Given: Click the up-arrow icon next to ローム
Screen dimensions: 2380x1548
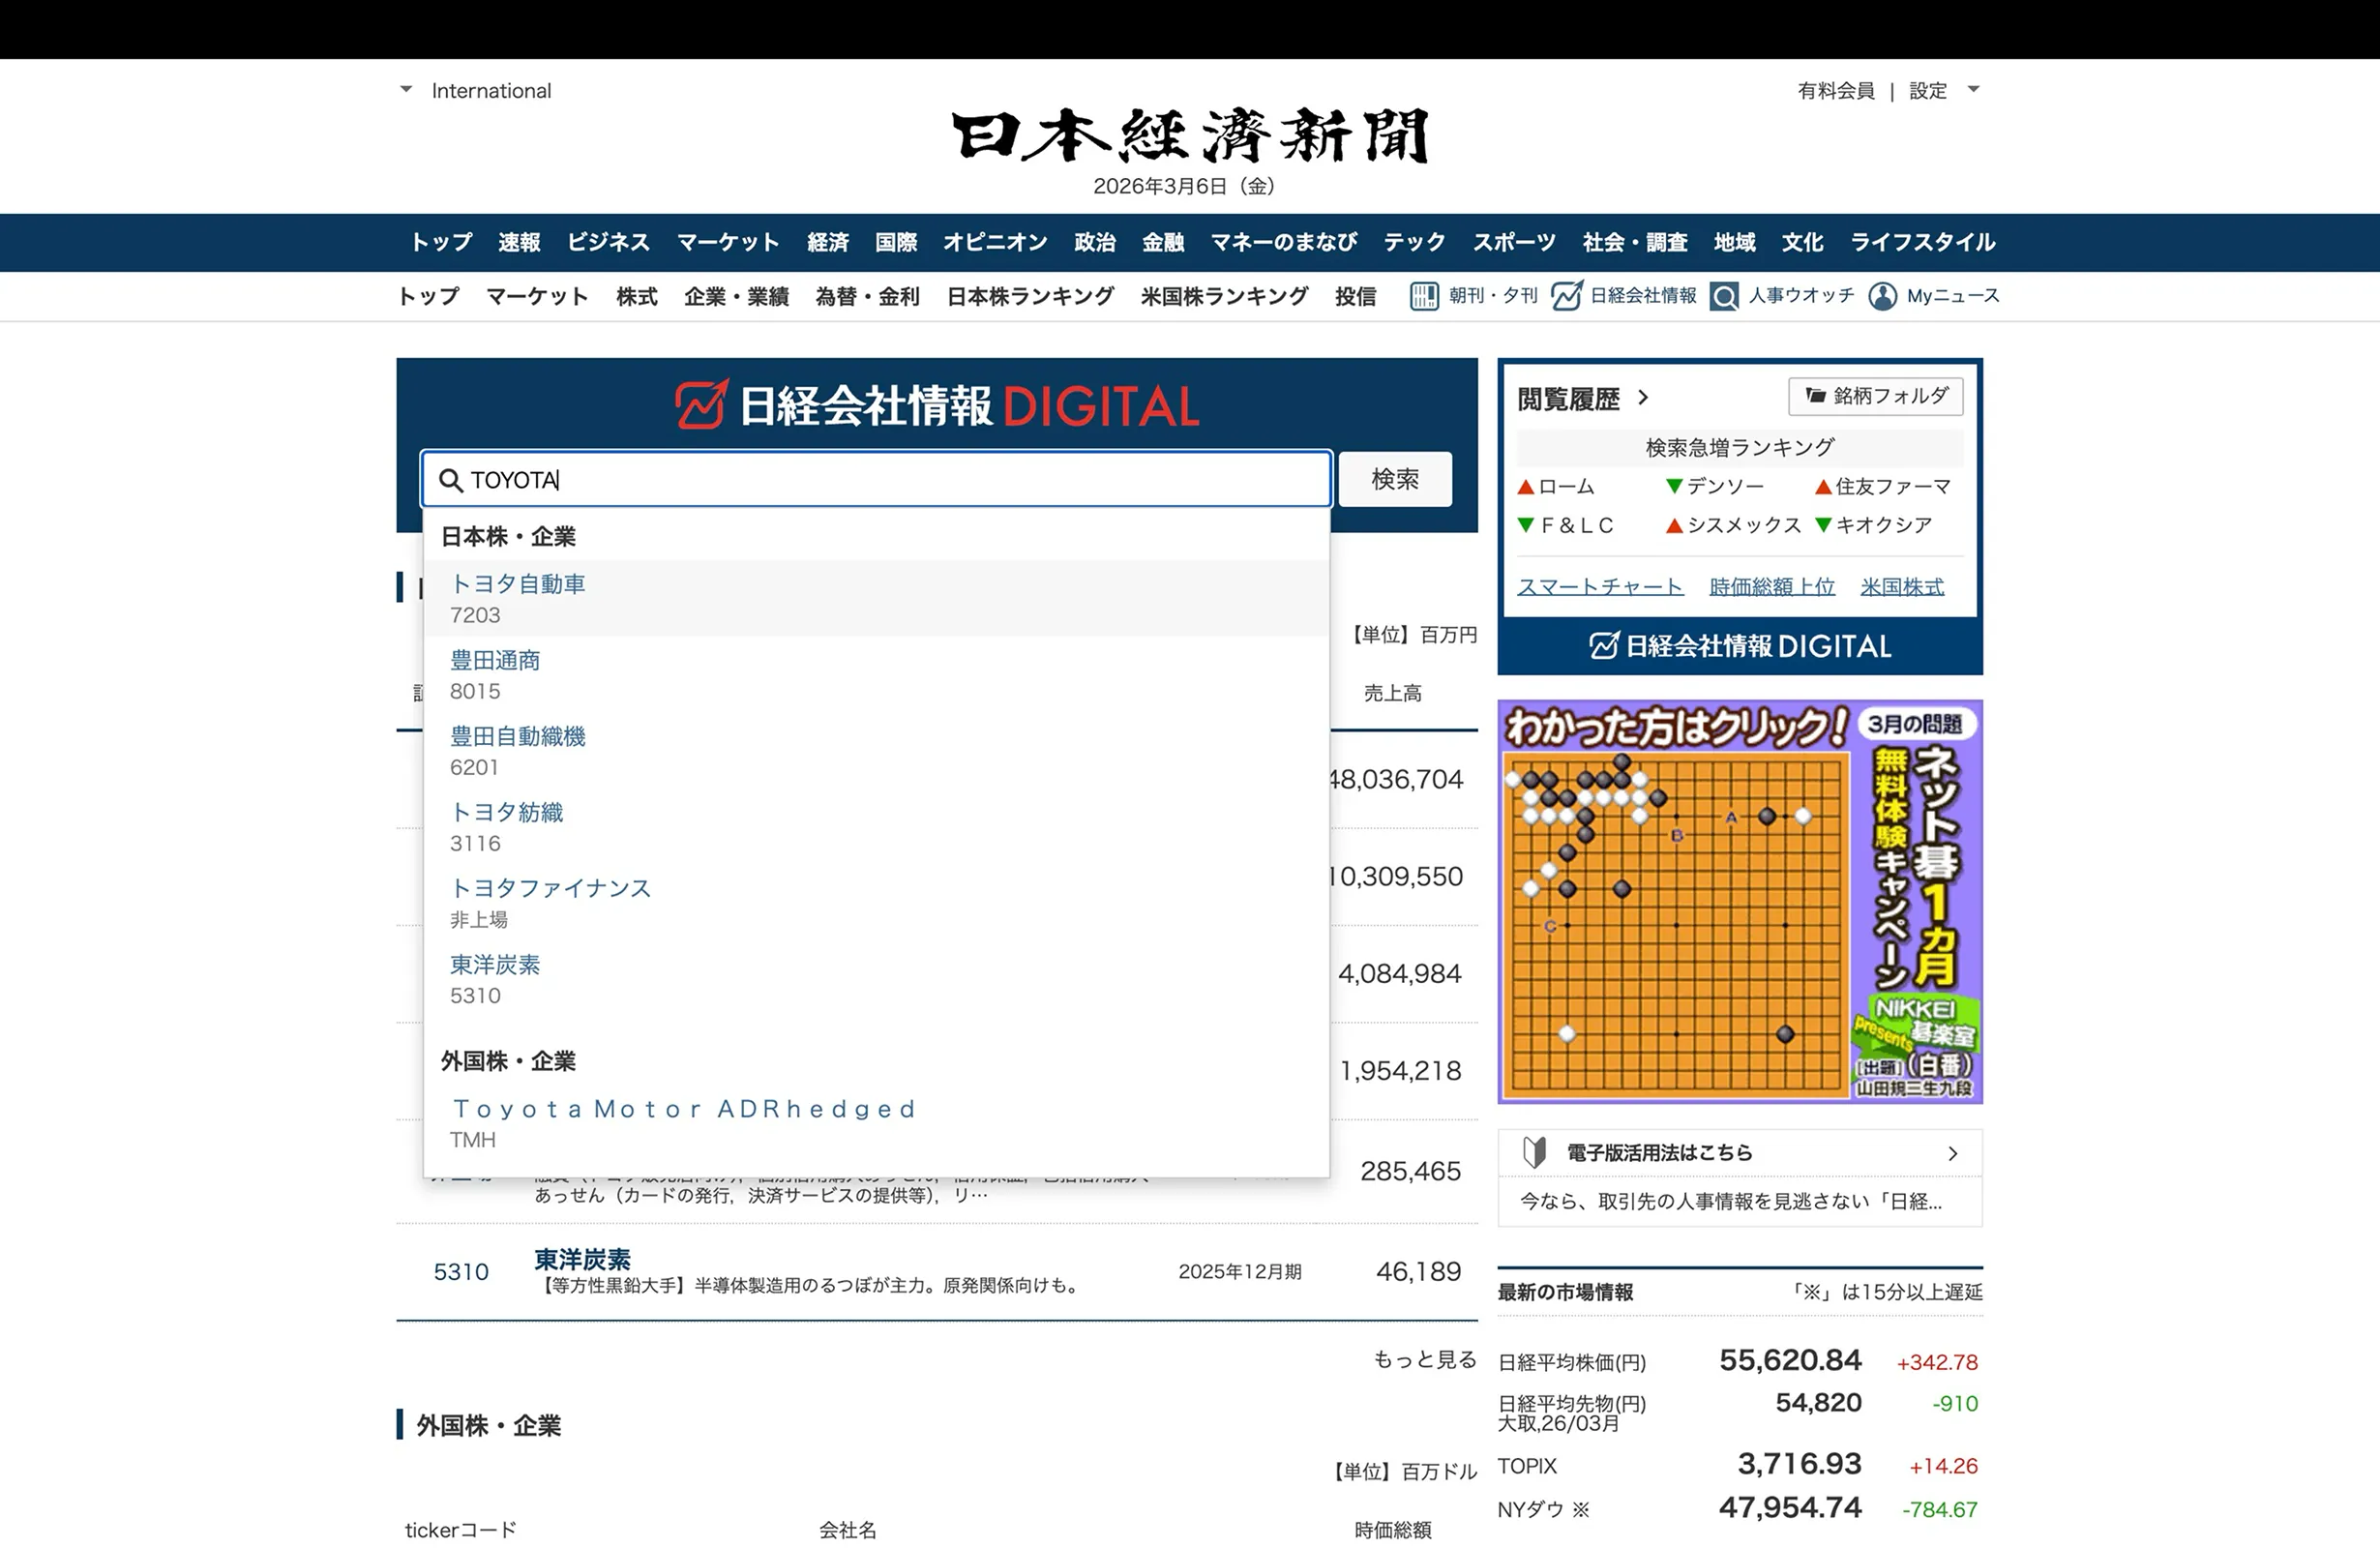Looking at the screenshot, I should 1525,487.
